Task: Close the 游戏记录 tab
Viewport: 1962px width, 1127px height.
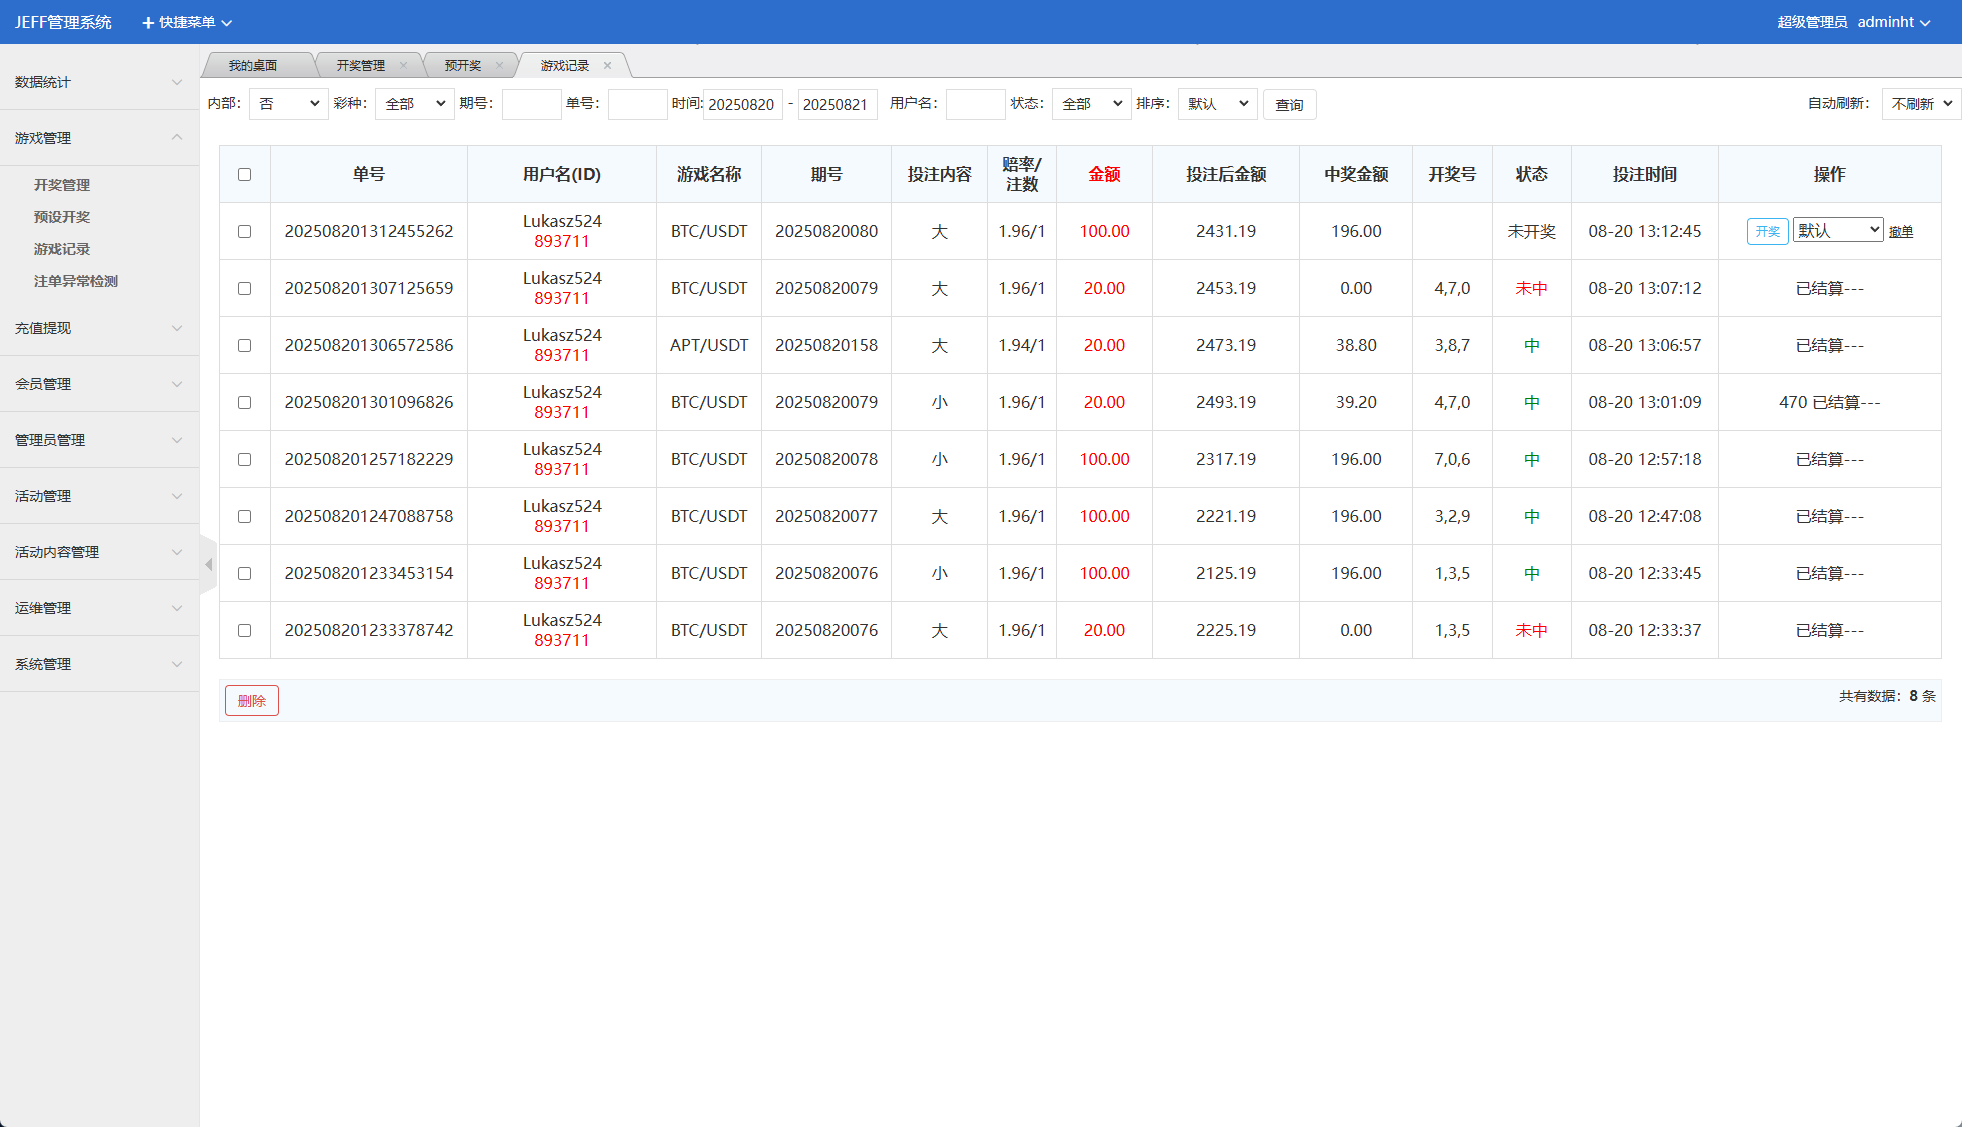Action: pyautogui.click(x=607, y=66)
